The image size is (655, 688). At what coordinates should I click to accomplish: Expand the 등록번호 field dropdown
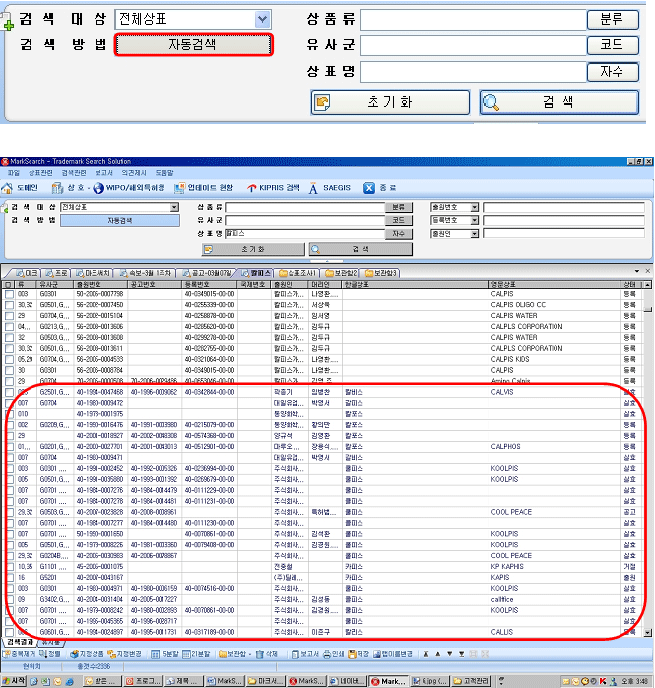click(474, 220)
